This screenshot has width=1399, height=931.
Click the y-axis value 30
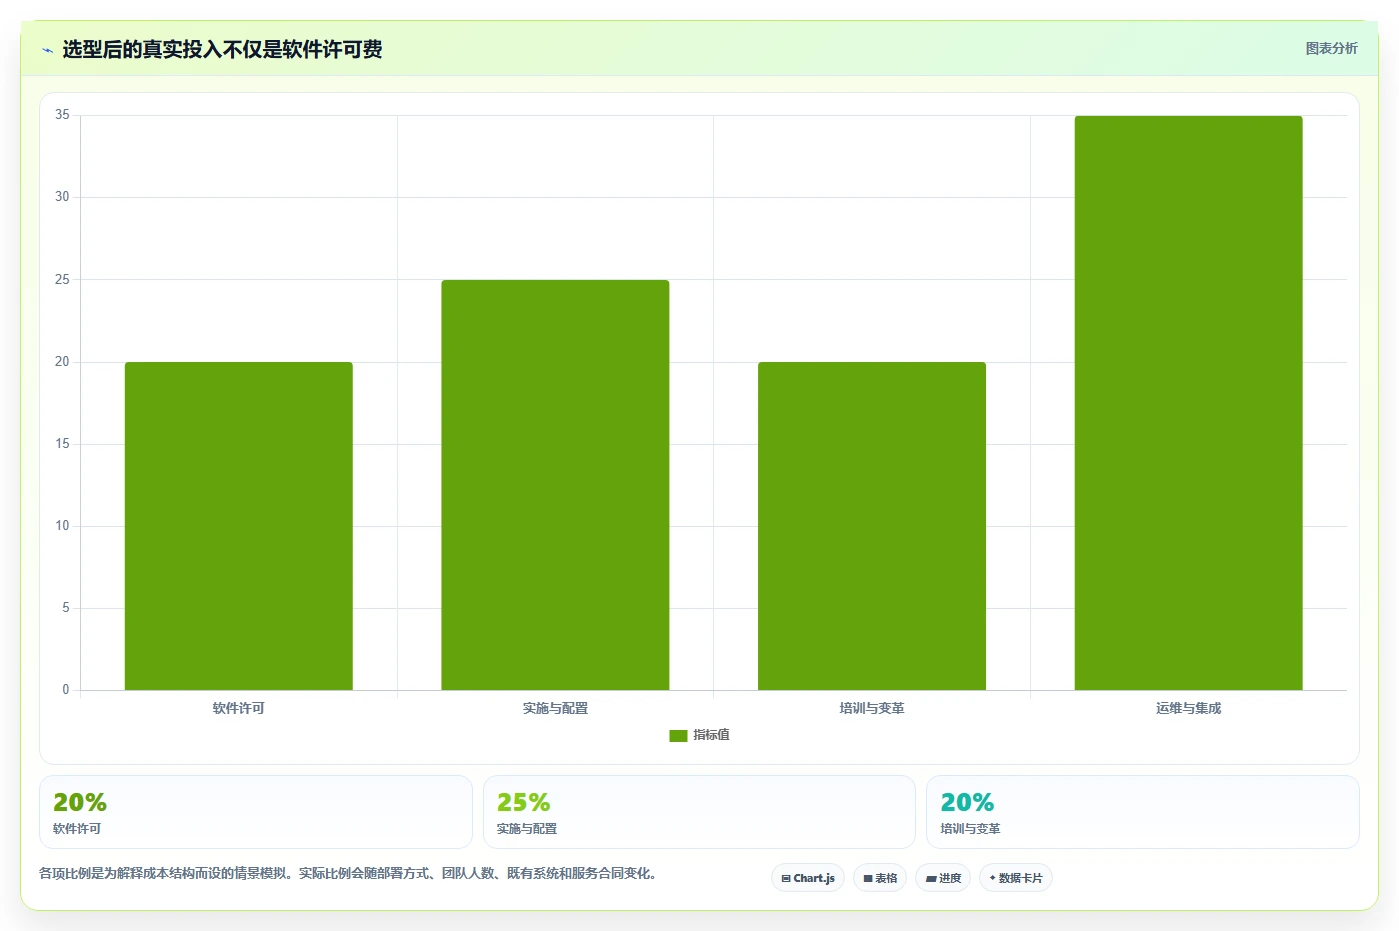[62, 197]
